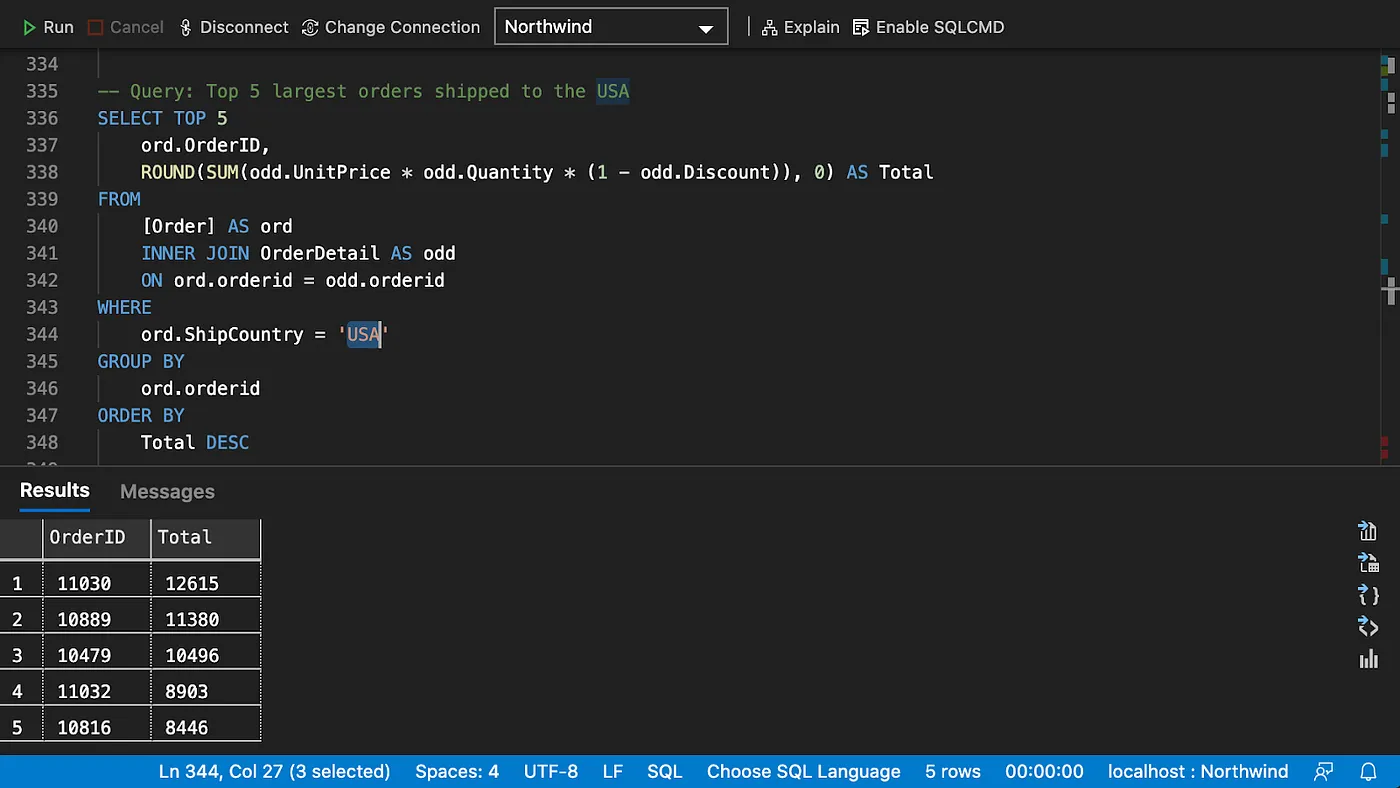Screen dimensions: 1400x788
Task: Click Explain query plan button
Action: coord(800,27)
